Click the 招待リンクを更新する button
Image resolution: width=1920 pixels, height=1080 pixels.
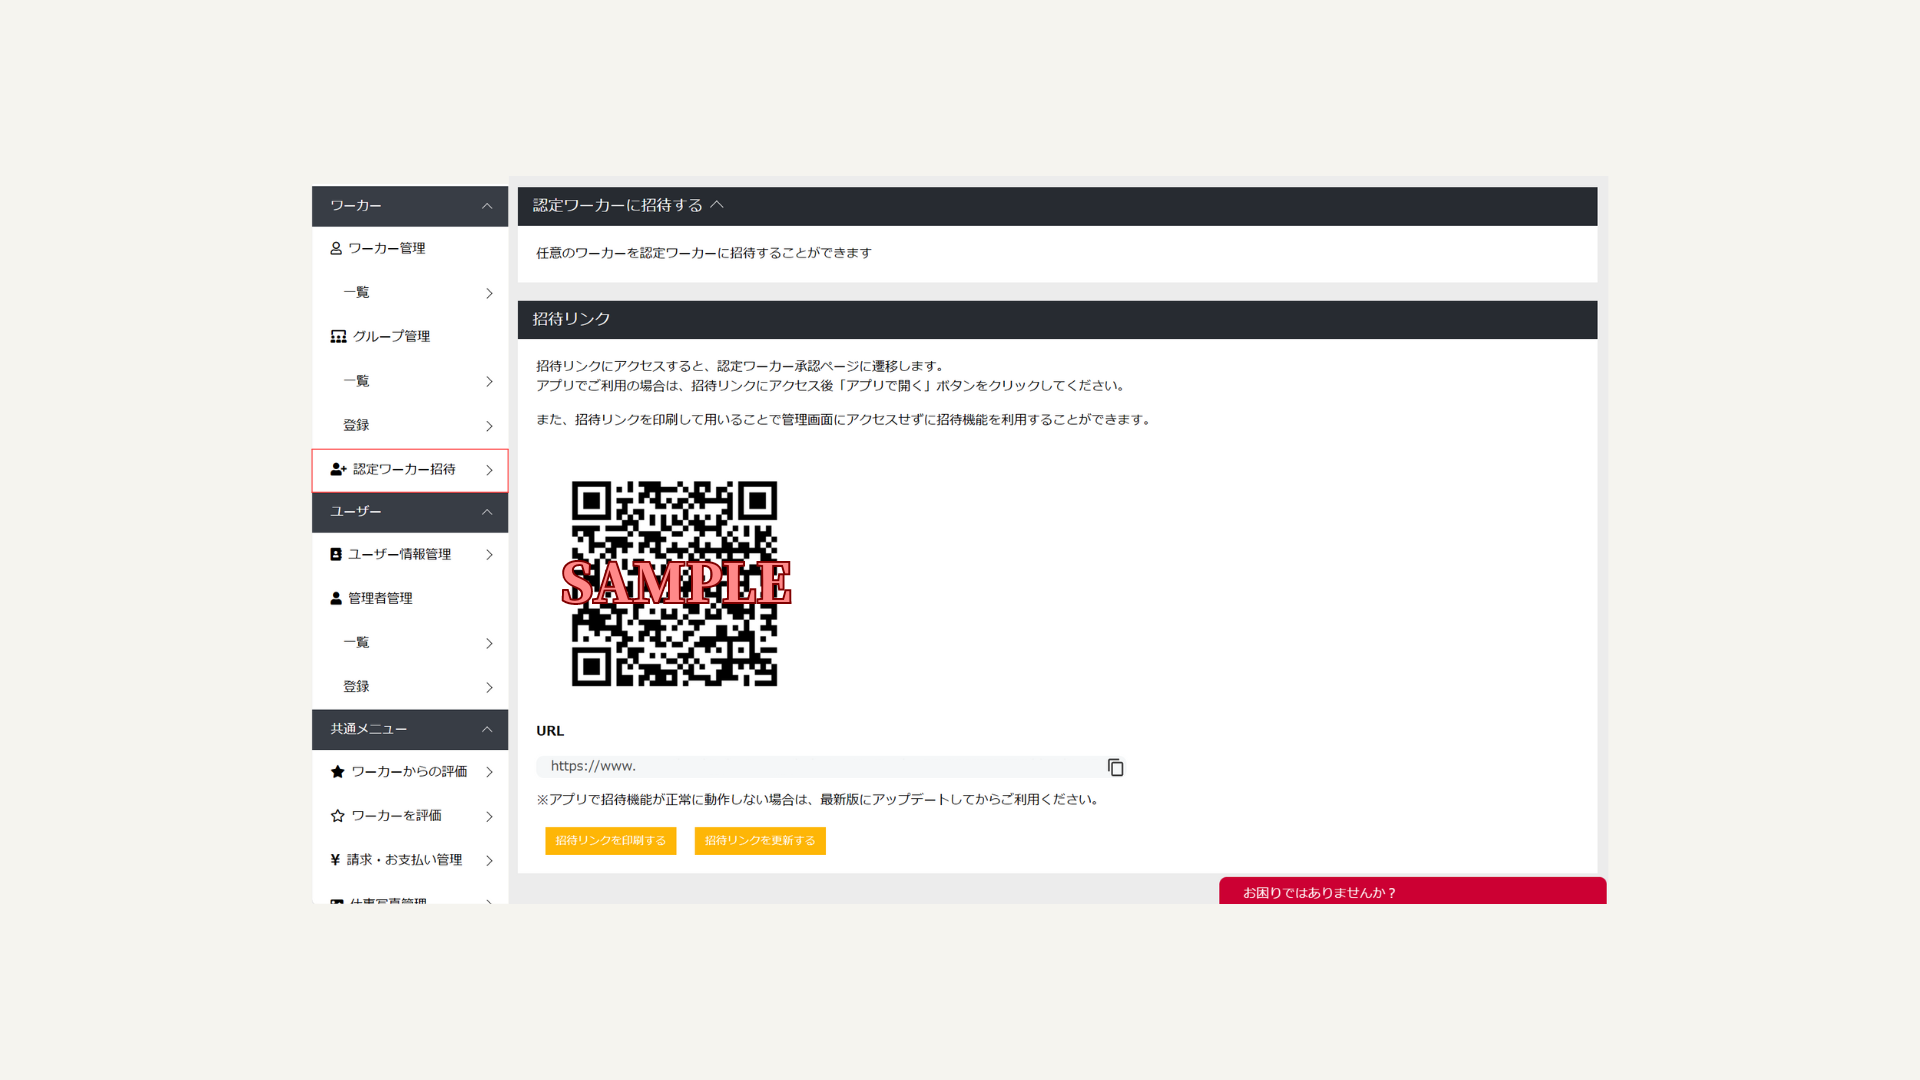pos(760,840)
